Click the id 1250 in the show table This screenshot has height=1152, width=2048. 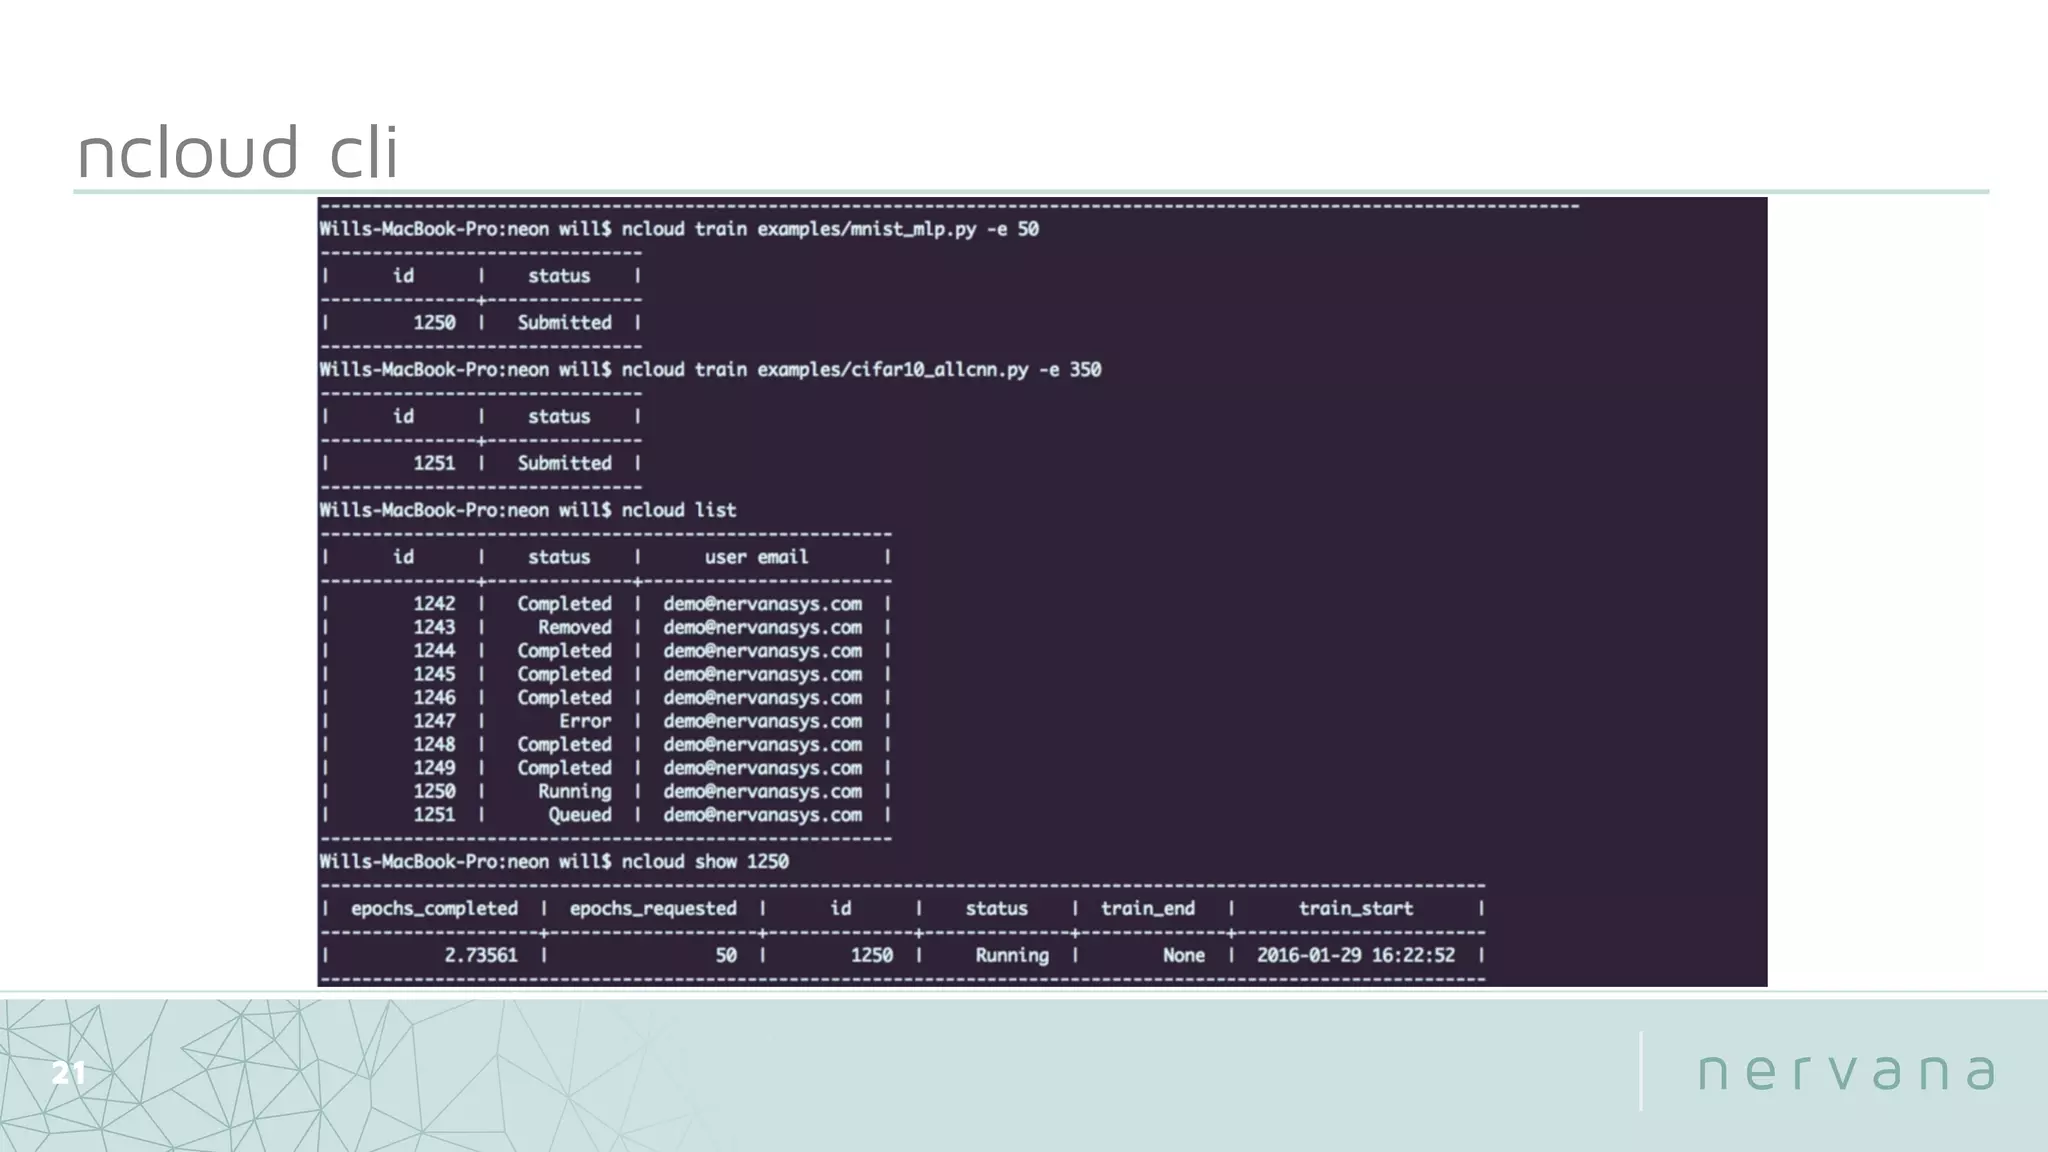[x=872, y=956]
